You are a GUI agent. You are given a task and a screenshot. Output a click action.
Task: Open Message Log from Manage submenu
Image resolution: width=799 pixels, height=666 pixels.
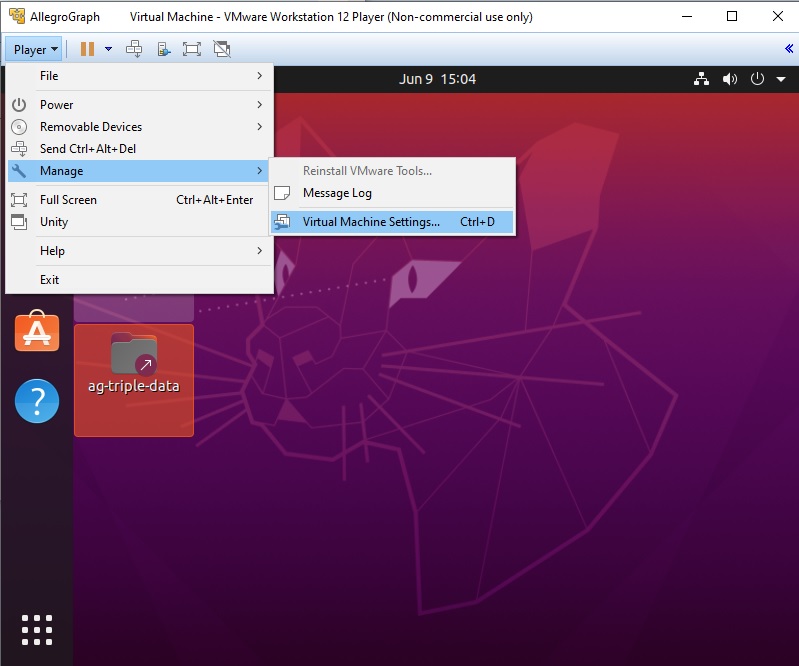pos(392,193)
